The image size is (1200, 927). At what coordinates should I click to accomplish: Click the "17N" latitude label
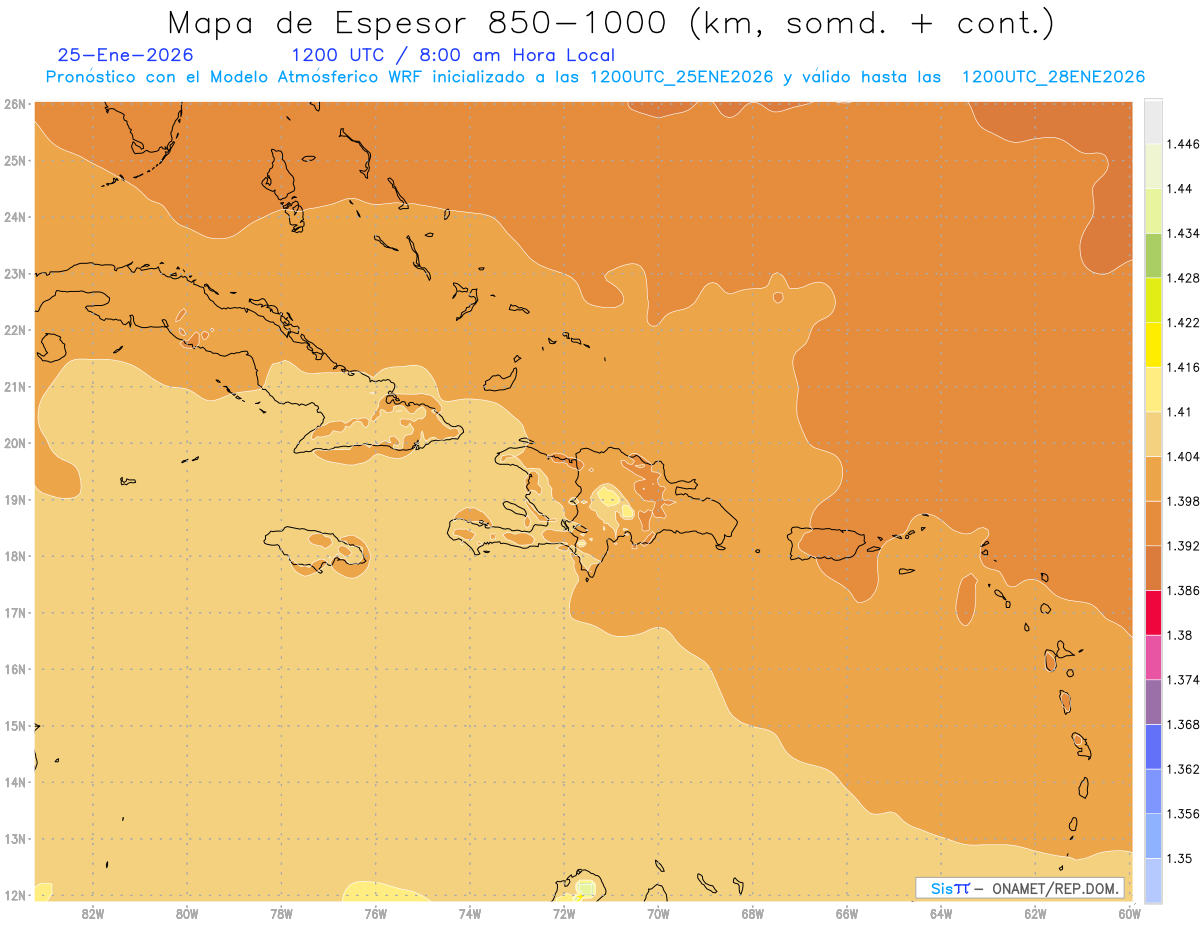click(x=15, y=613)
